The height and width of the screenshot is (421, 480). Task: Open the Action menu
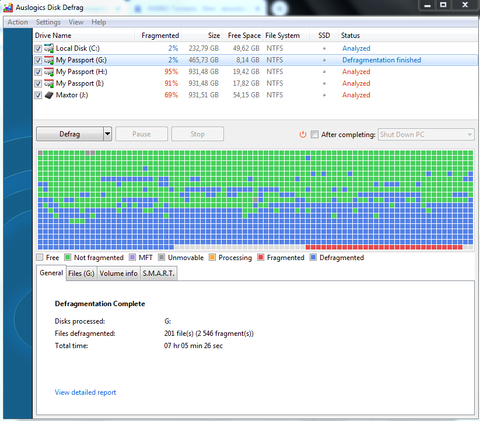tap(18, 22)
